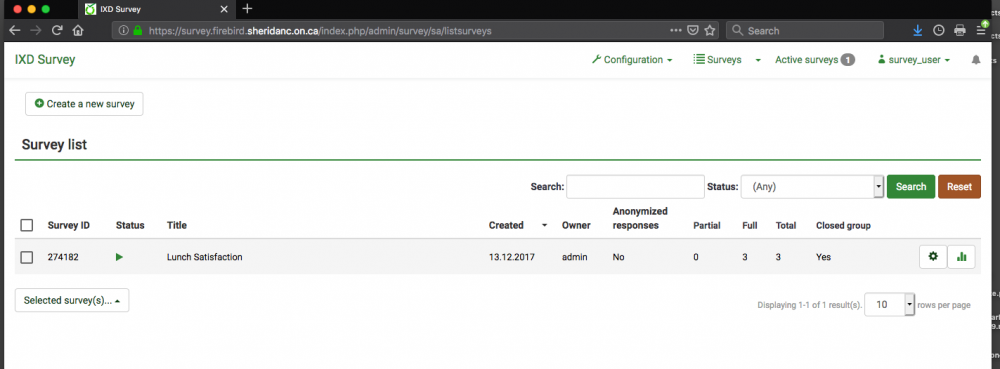Open the Configuration dropdown menu

632,60
